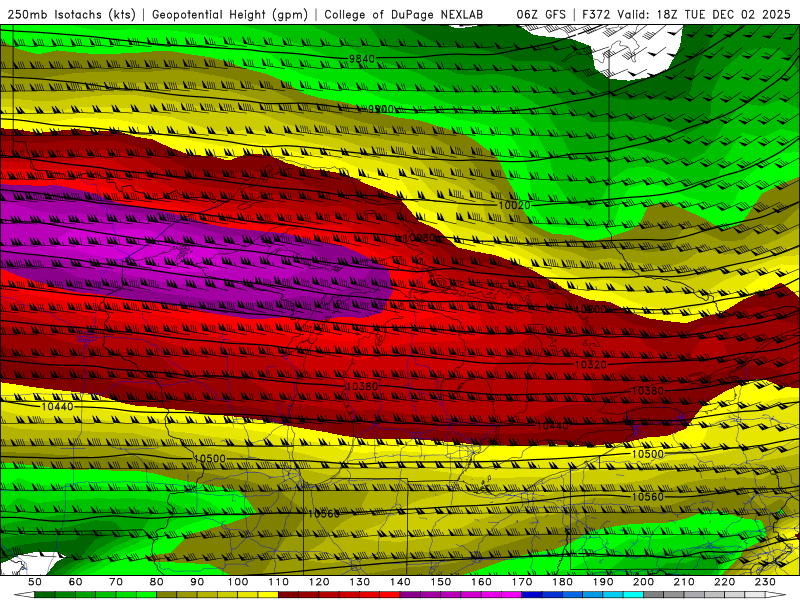Click the 120 value on the color scale
The image size is (800, 600).
tap(319, 582)
